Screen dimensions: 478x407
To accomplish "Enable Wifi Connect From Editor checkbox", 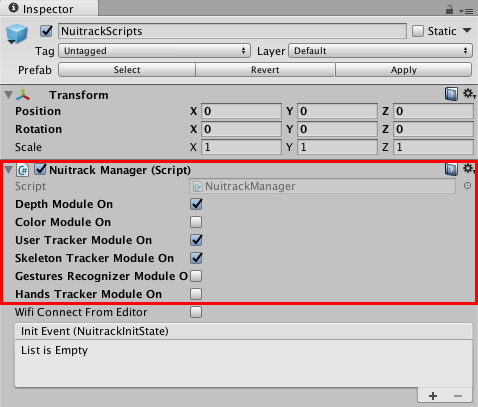I will click(196, 312).
